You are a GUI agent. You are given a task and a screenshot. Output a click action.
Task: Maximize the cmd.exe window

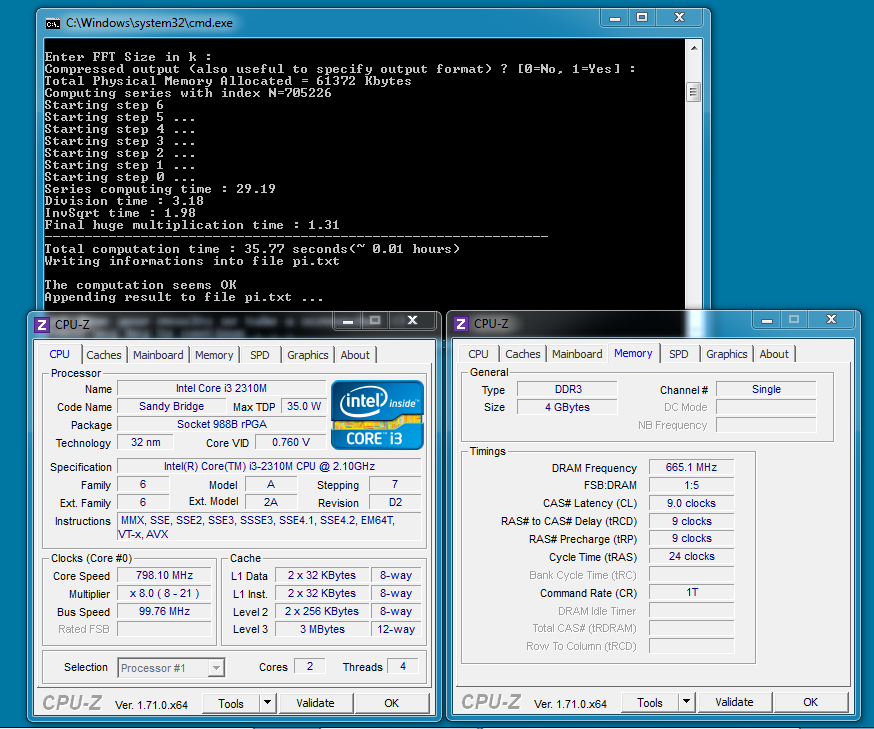click(642, 18)
